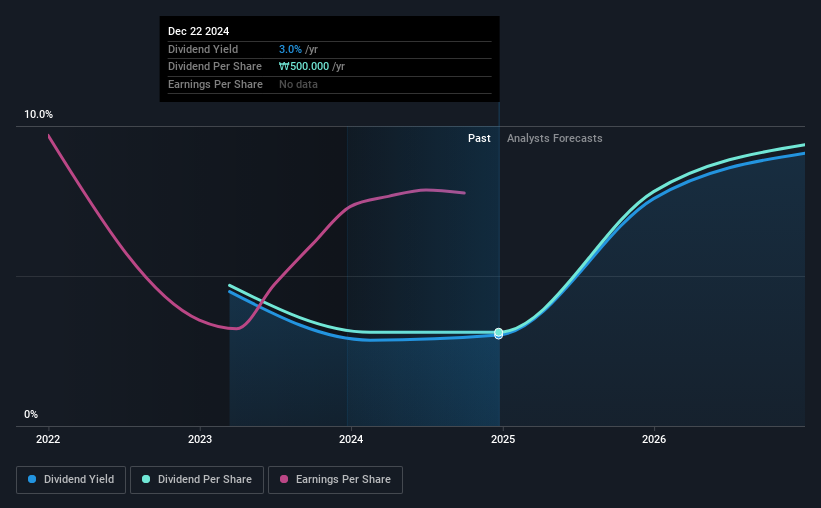821x508 pixels.
Task: Click the blue Dividend Yield legend dot
Action: click(32, 479)
